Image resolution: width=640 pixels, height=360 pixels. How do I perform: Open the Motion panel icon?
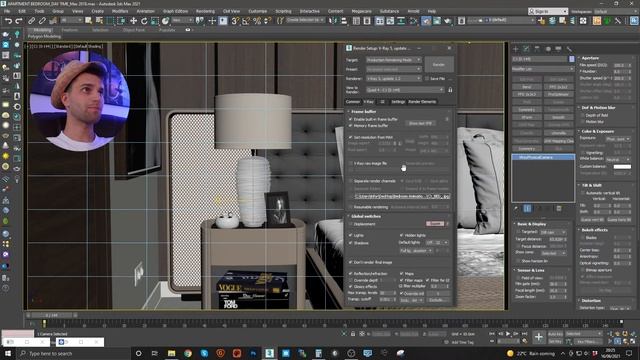[548, 49]
